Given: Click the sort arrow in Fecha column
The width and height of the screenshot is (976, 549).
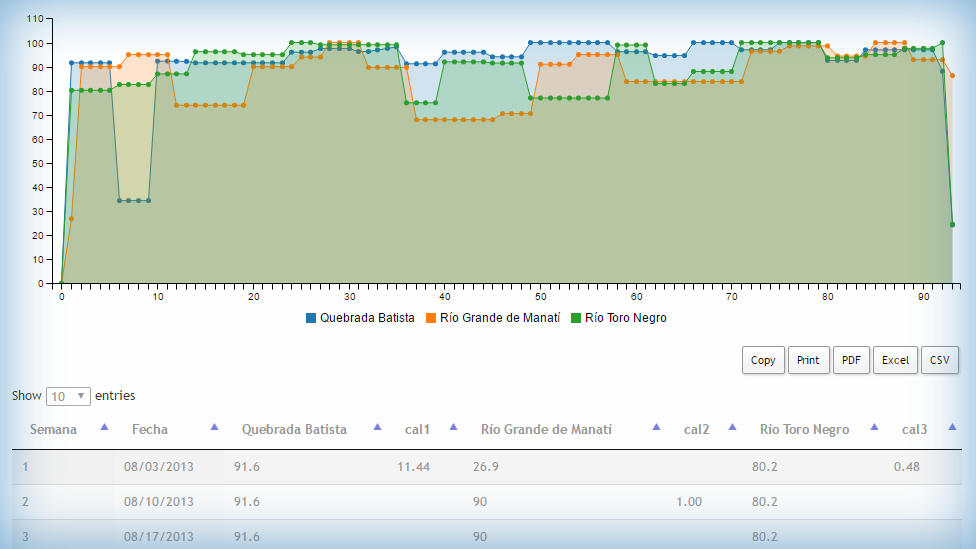Looking at the screenshot, I should (214, 428).
